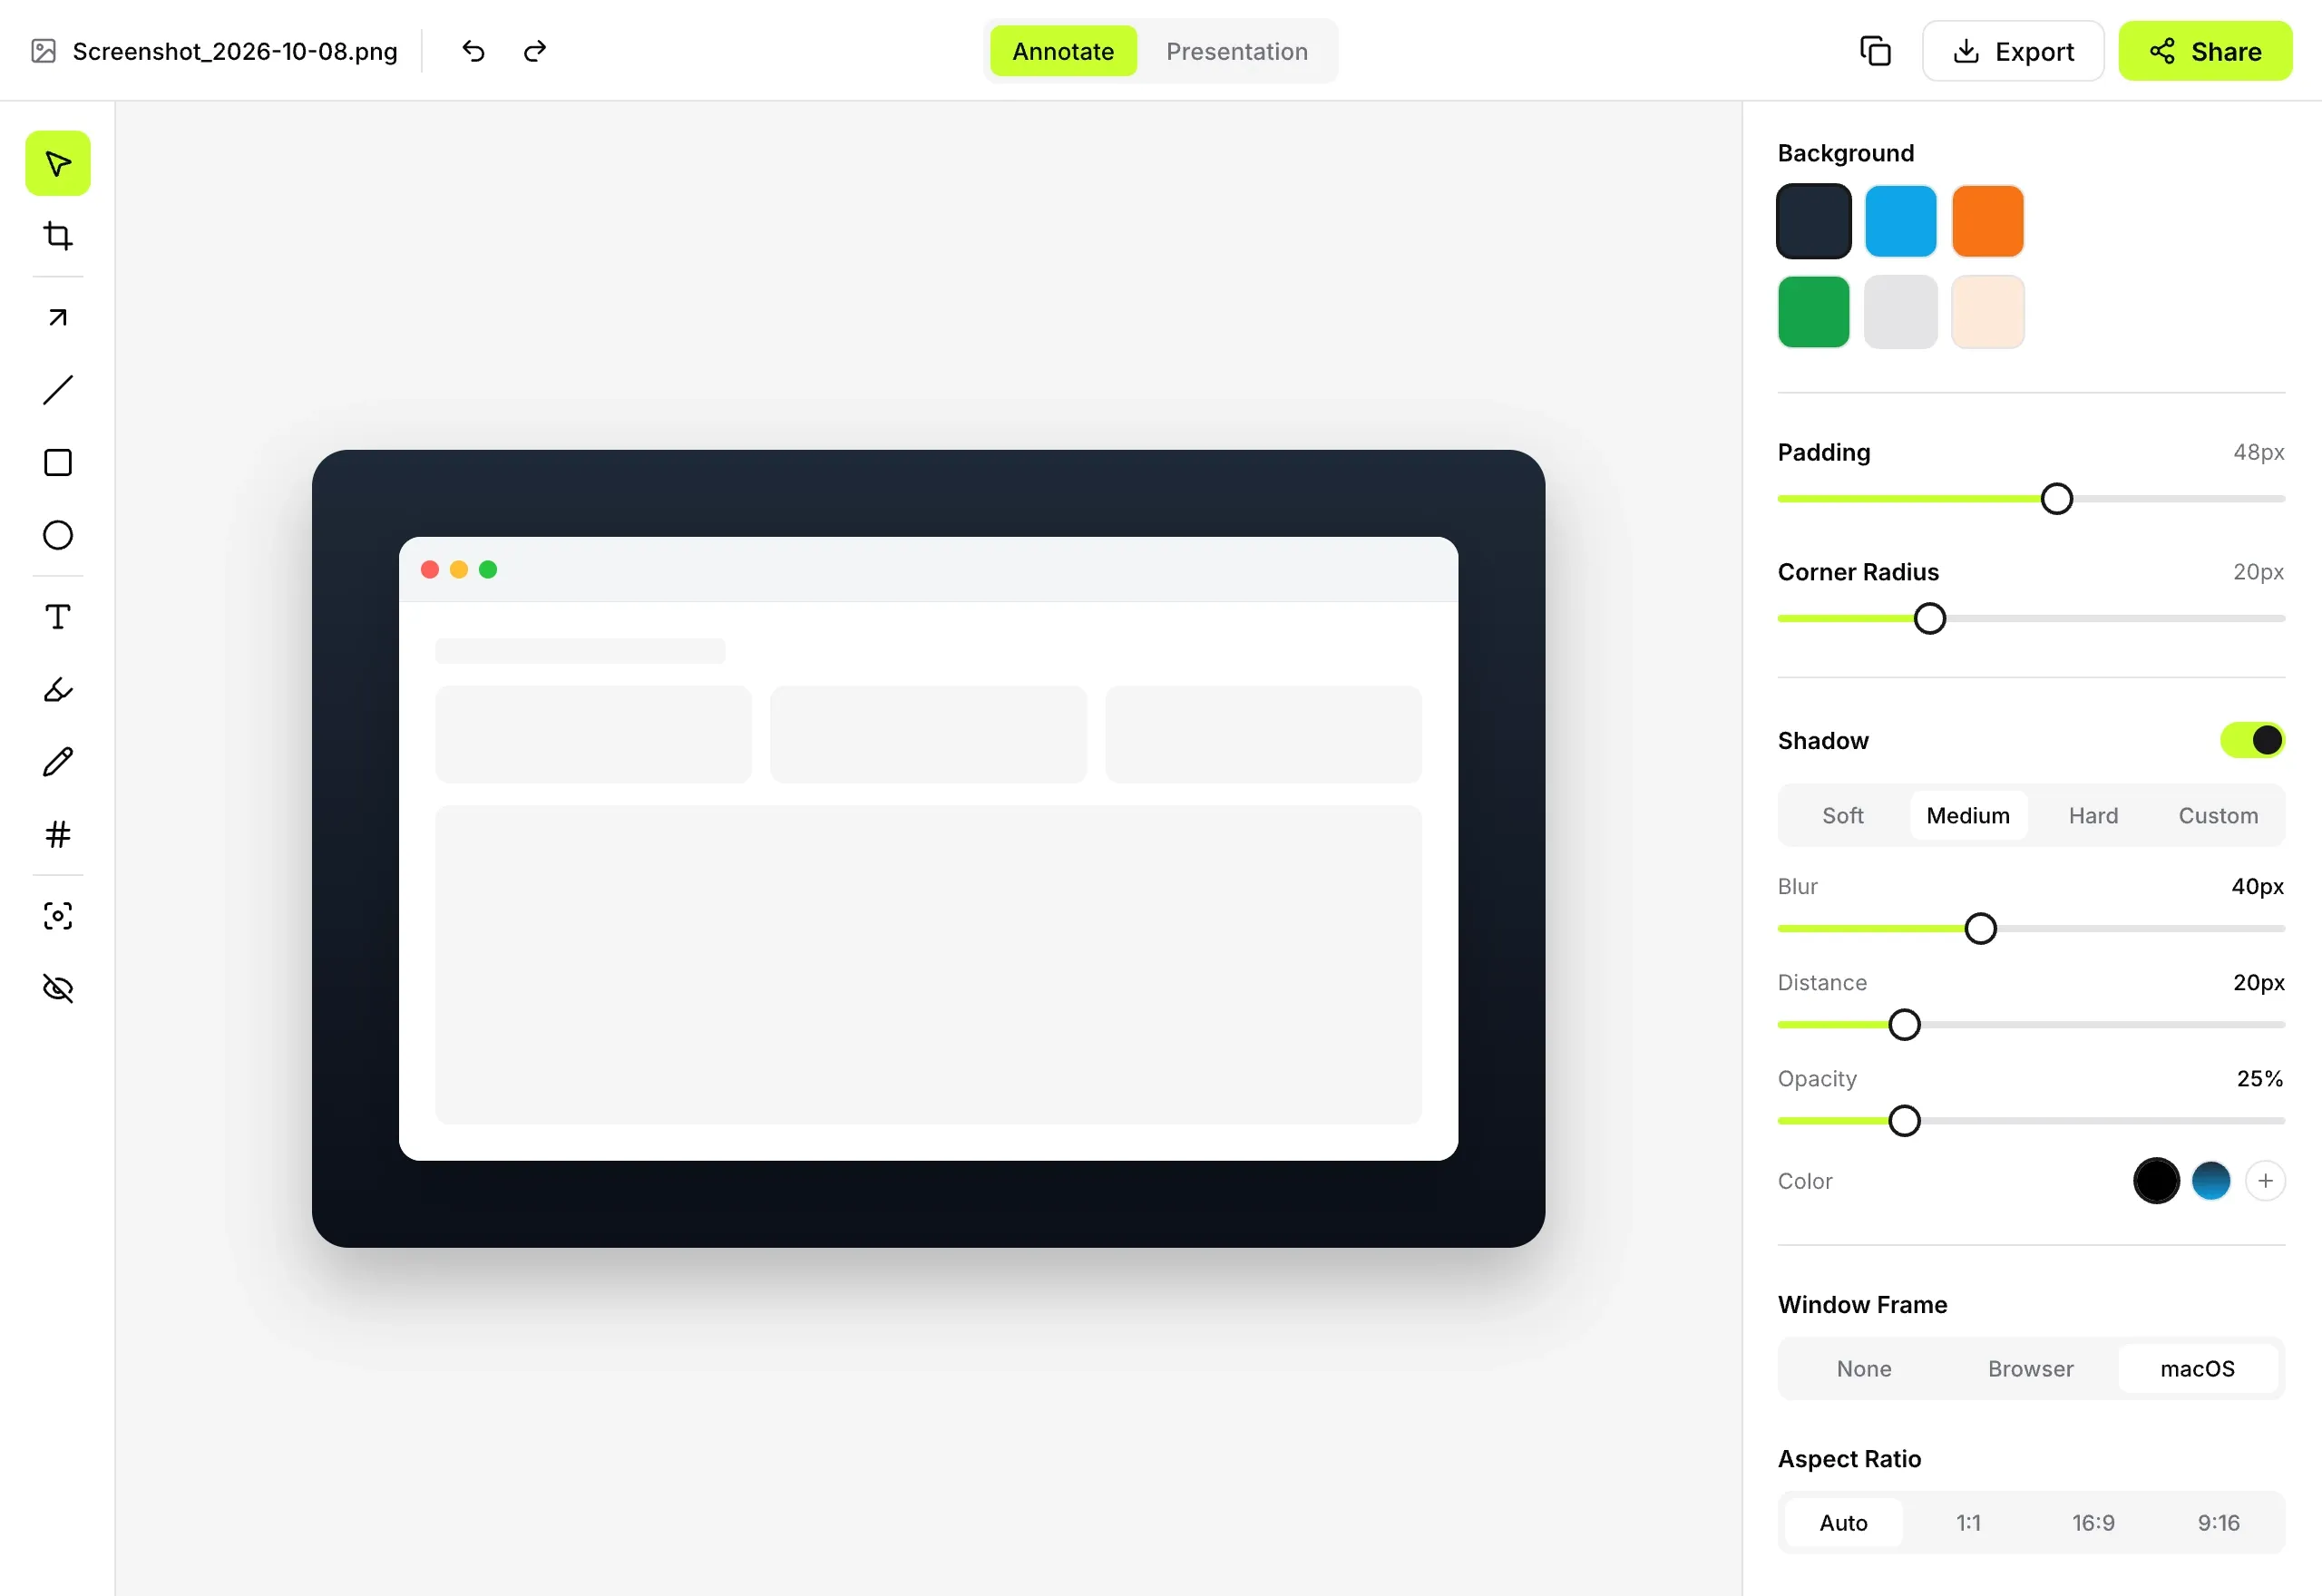Switch to Annotate mode tab

pos(1063,51)
